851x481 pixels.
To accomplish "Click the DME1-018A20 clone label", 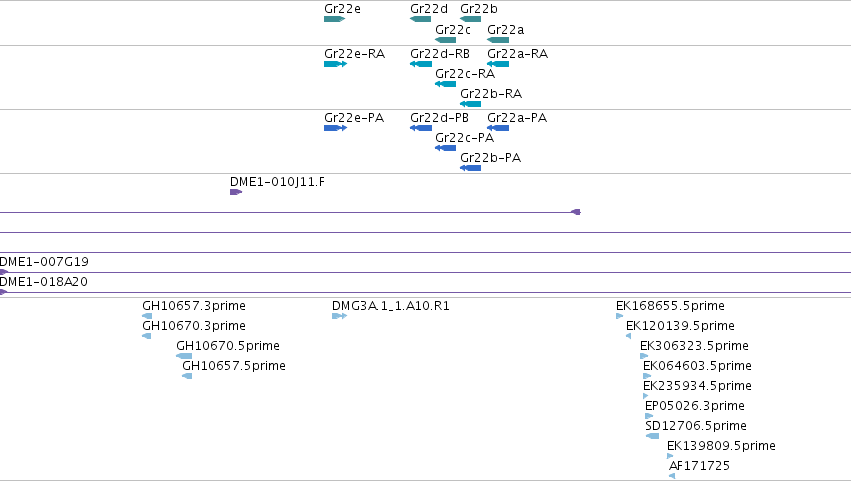I will (43, 282).
